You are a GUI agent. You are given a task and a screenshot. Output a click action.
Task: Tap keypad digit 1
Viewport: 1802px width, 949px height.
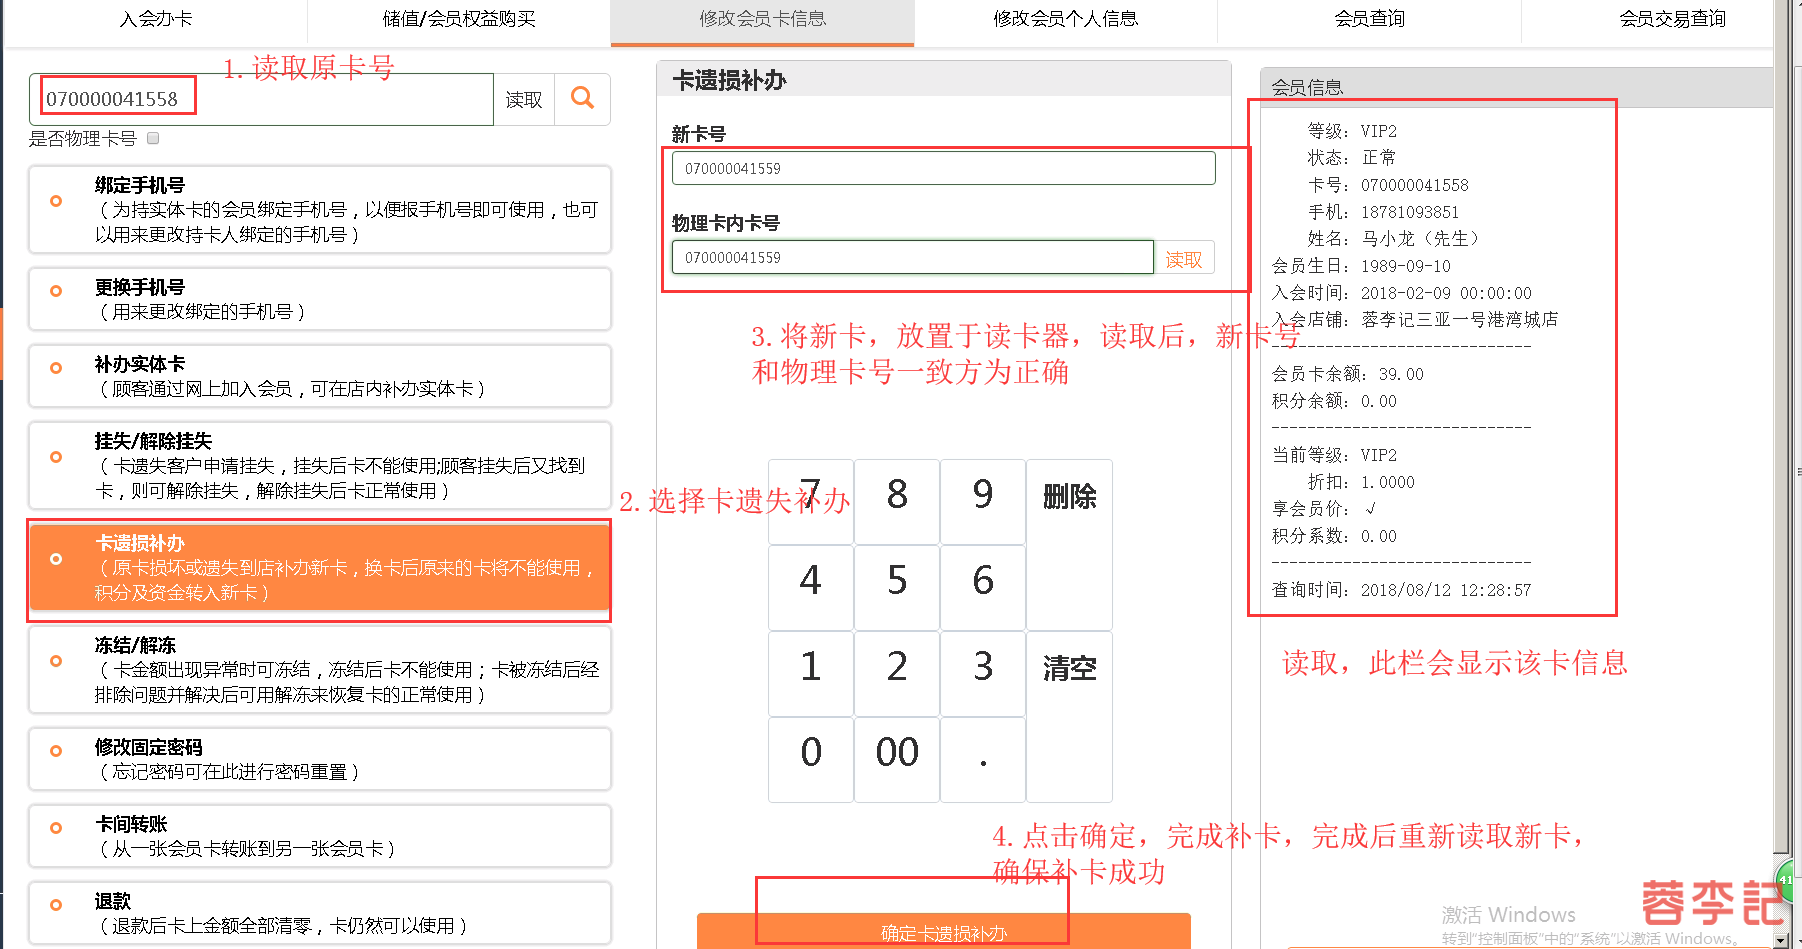811,674
